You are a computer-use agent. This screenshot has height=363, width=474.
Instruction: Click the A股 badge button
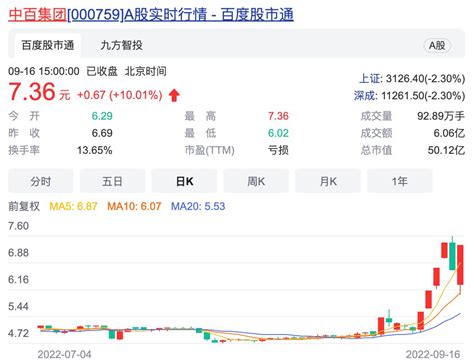tap(437, 46)
